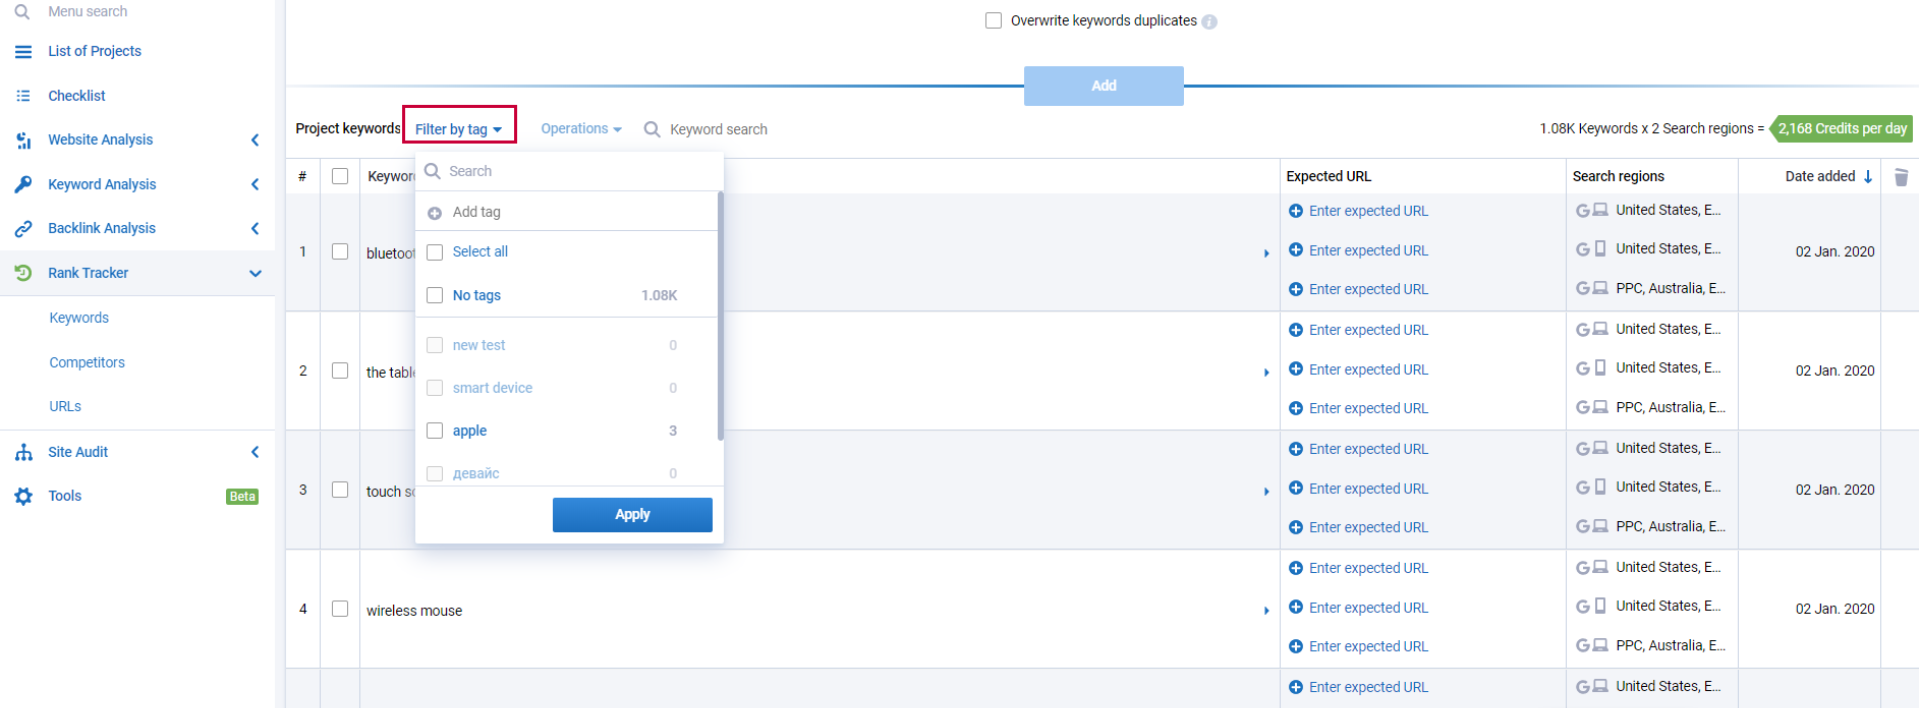This screenshot has height=708, width=1919.
Task: Click the List of Projects hamburger icon
Action: pyautogui.click(x=23, y=51)
